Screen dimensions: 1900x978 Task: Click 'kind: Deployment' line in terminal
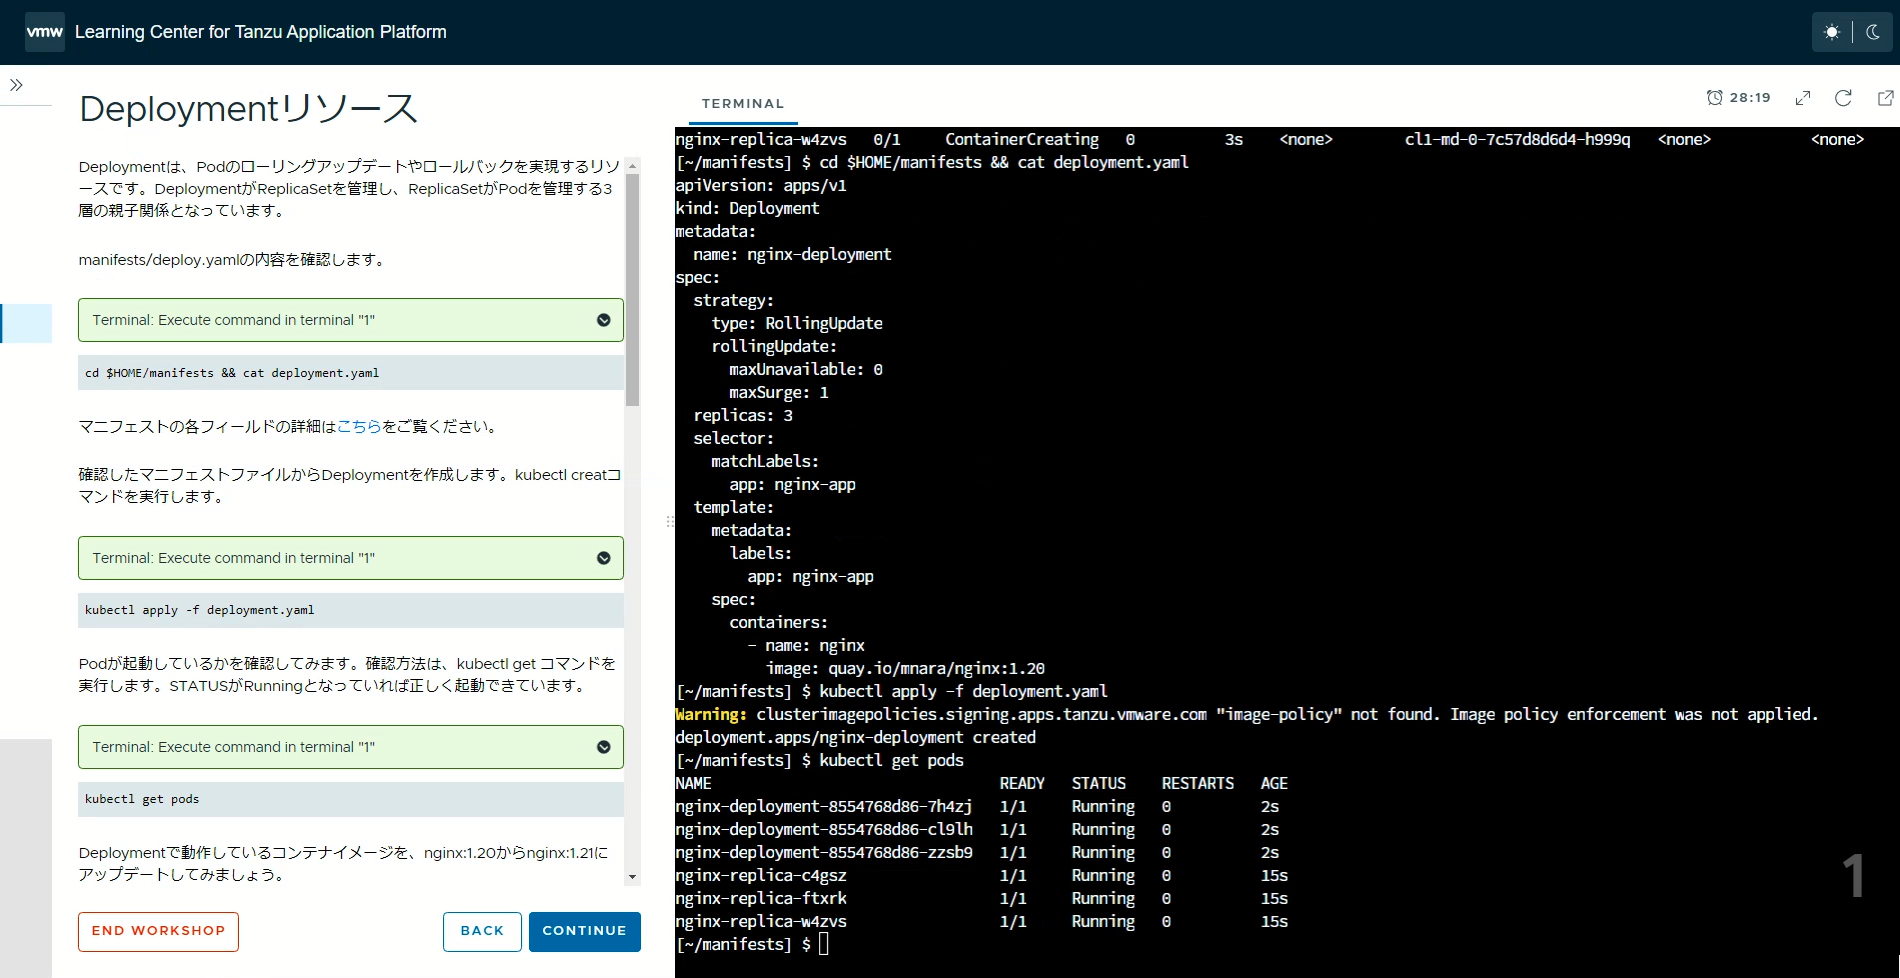pos(747,209)
